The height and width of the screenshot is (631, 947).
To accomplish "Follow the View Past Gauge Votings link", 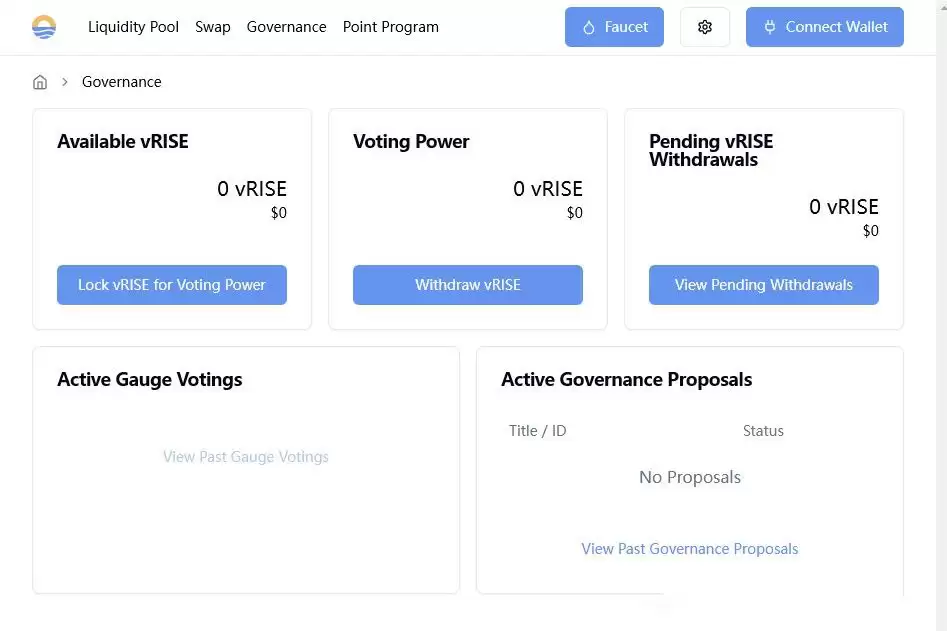I will 246,457.
